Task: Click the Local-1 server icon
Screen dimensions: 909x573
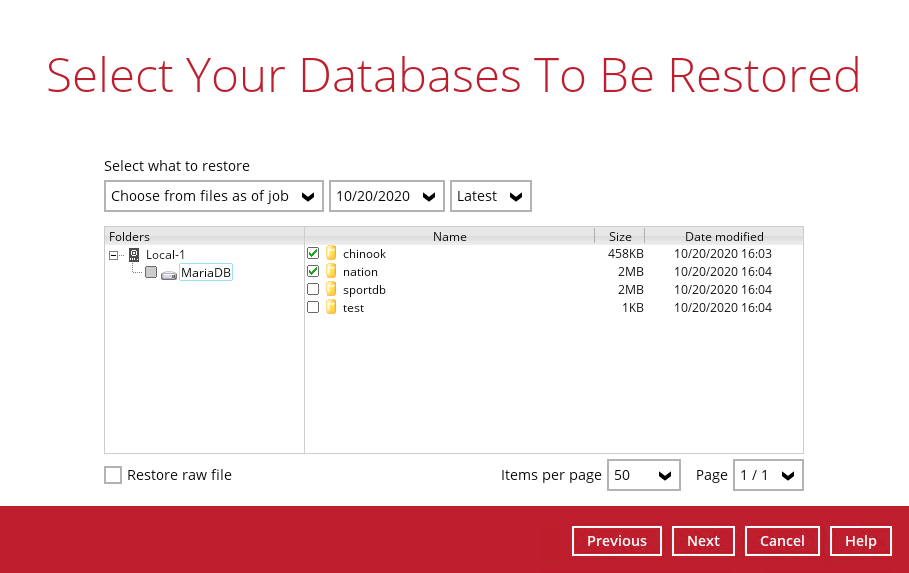Action: (134, 255)
